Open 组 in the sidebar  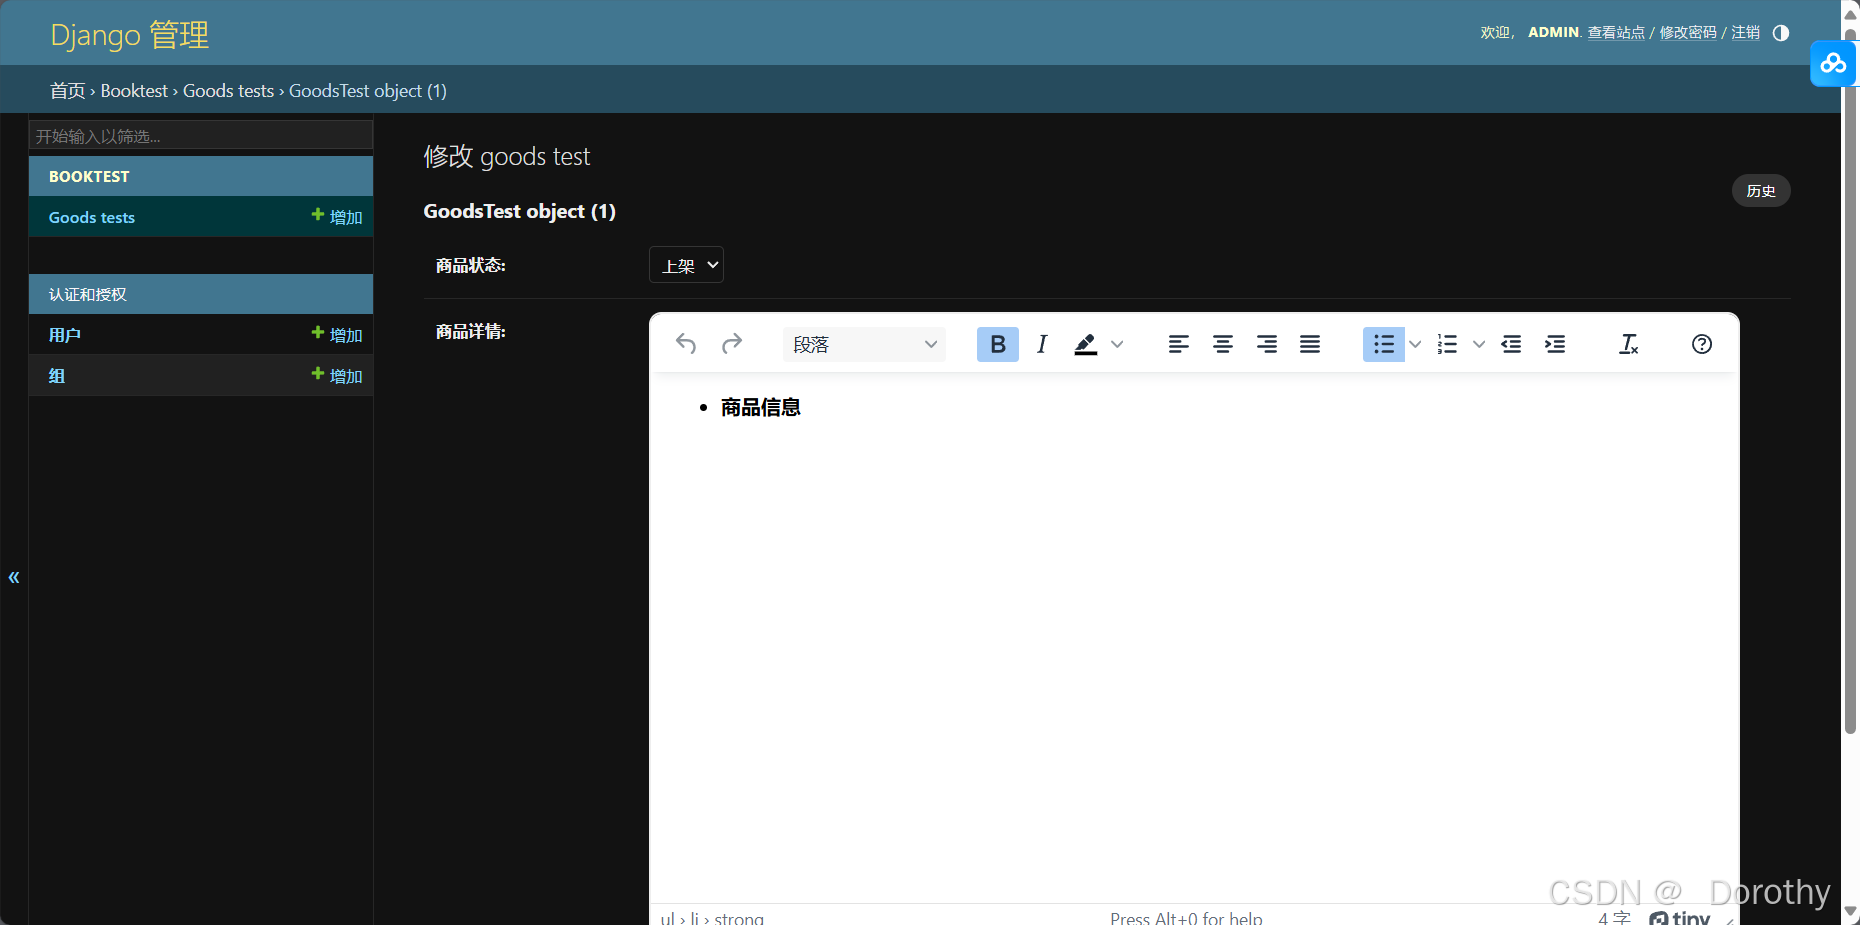(x=57, y=376)
